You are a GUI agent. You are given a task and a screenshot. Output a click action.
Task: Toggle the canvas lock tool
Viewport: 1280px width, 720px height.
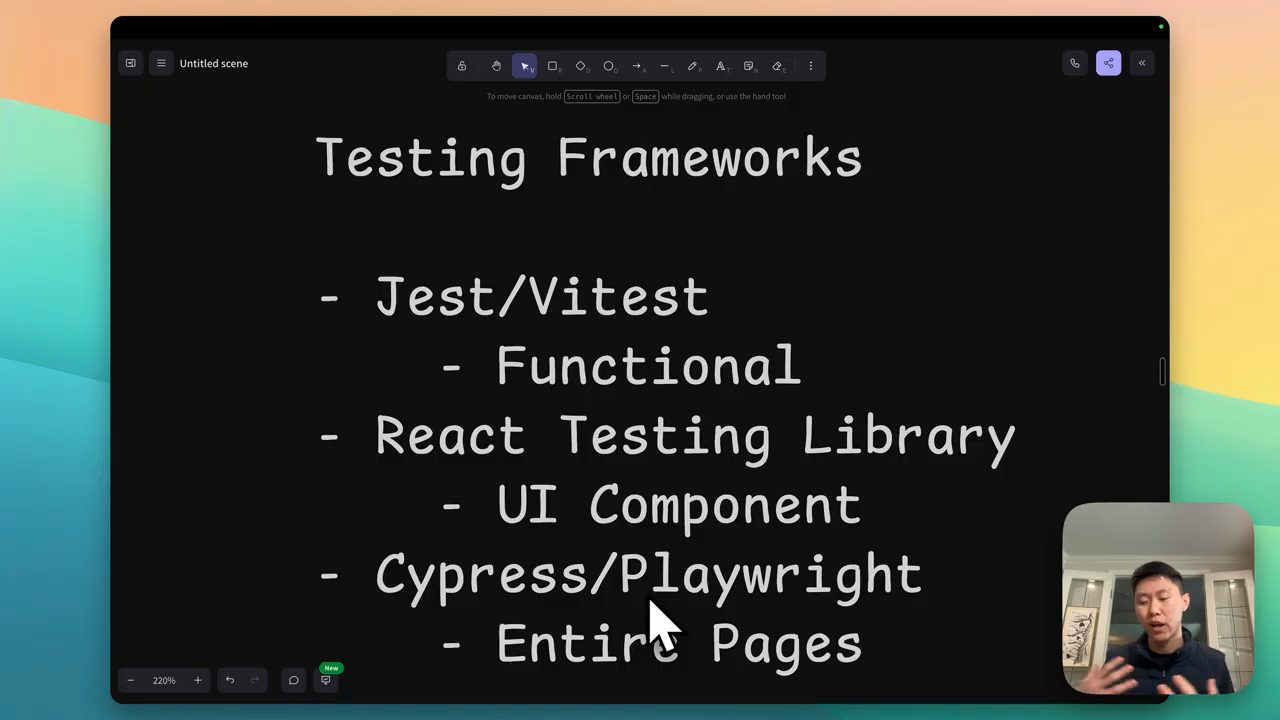pyautogui.click(x=462, y=66)
